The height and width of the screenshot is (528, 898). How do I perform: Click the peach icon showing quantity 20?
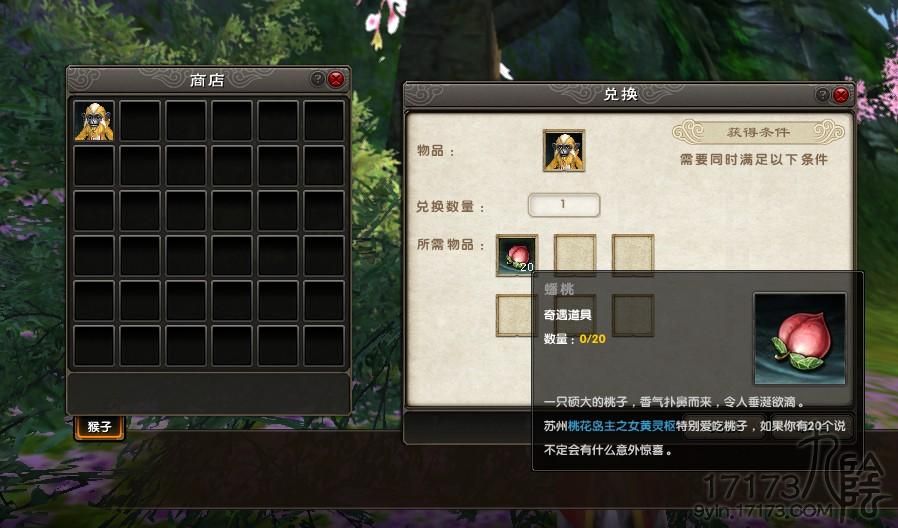(517, 255)
